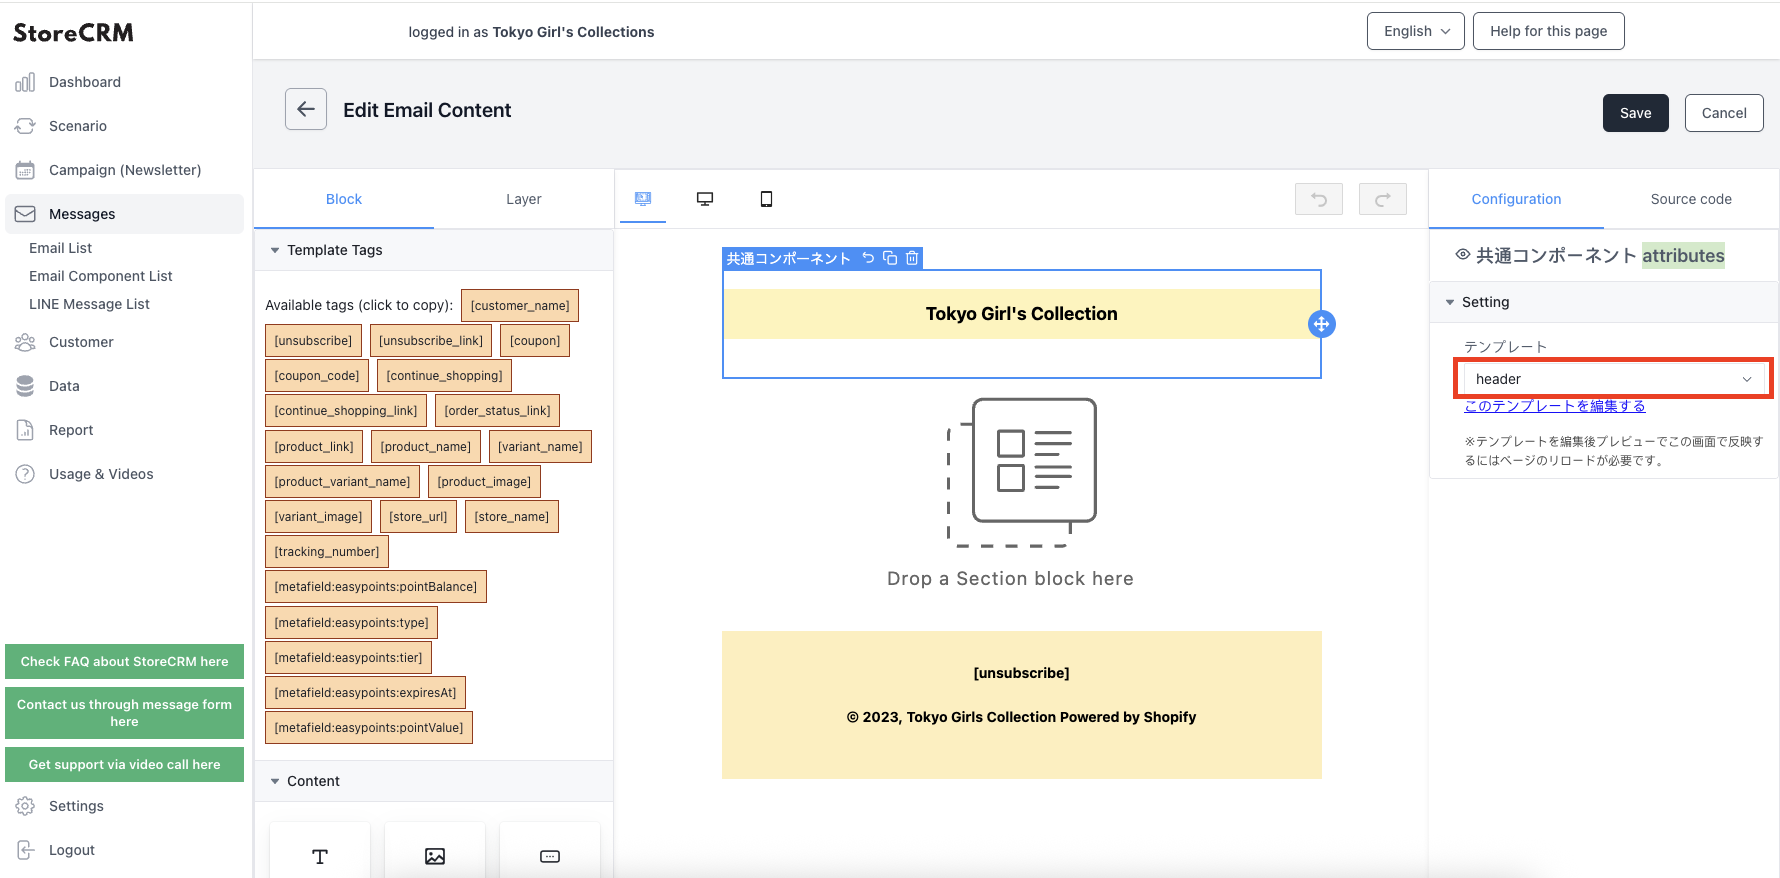Open Scenario from the sidebar
This screenshot has width=1780, height=878.
[77, 126]
